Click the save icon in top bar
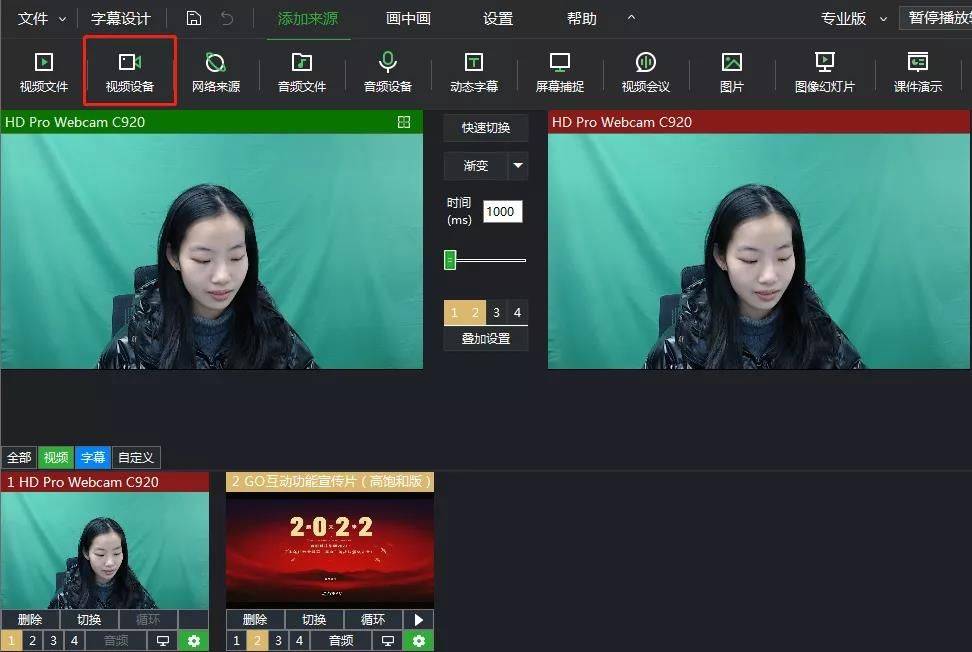The image size is (972, 652). coord(194,19)
